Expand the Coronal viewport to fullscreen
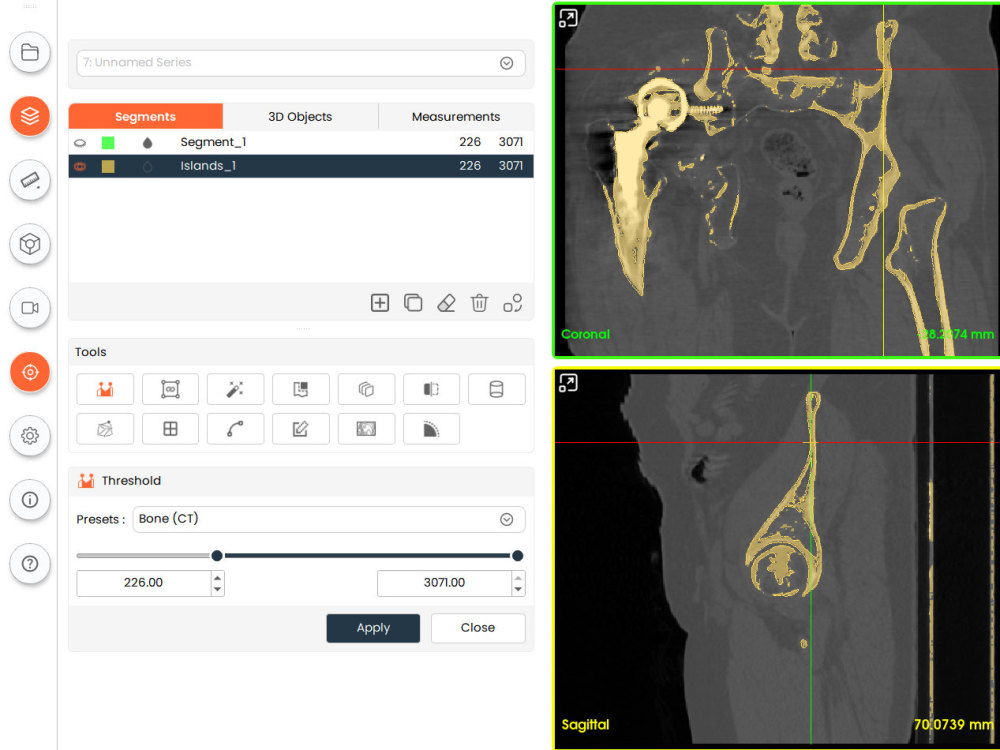The width and height of the screenshot is (1000, 750). point(569,19)
